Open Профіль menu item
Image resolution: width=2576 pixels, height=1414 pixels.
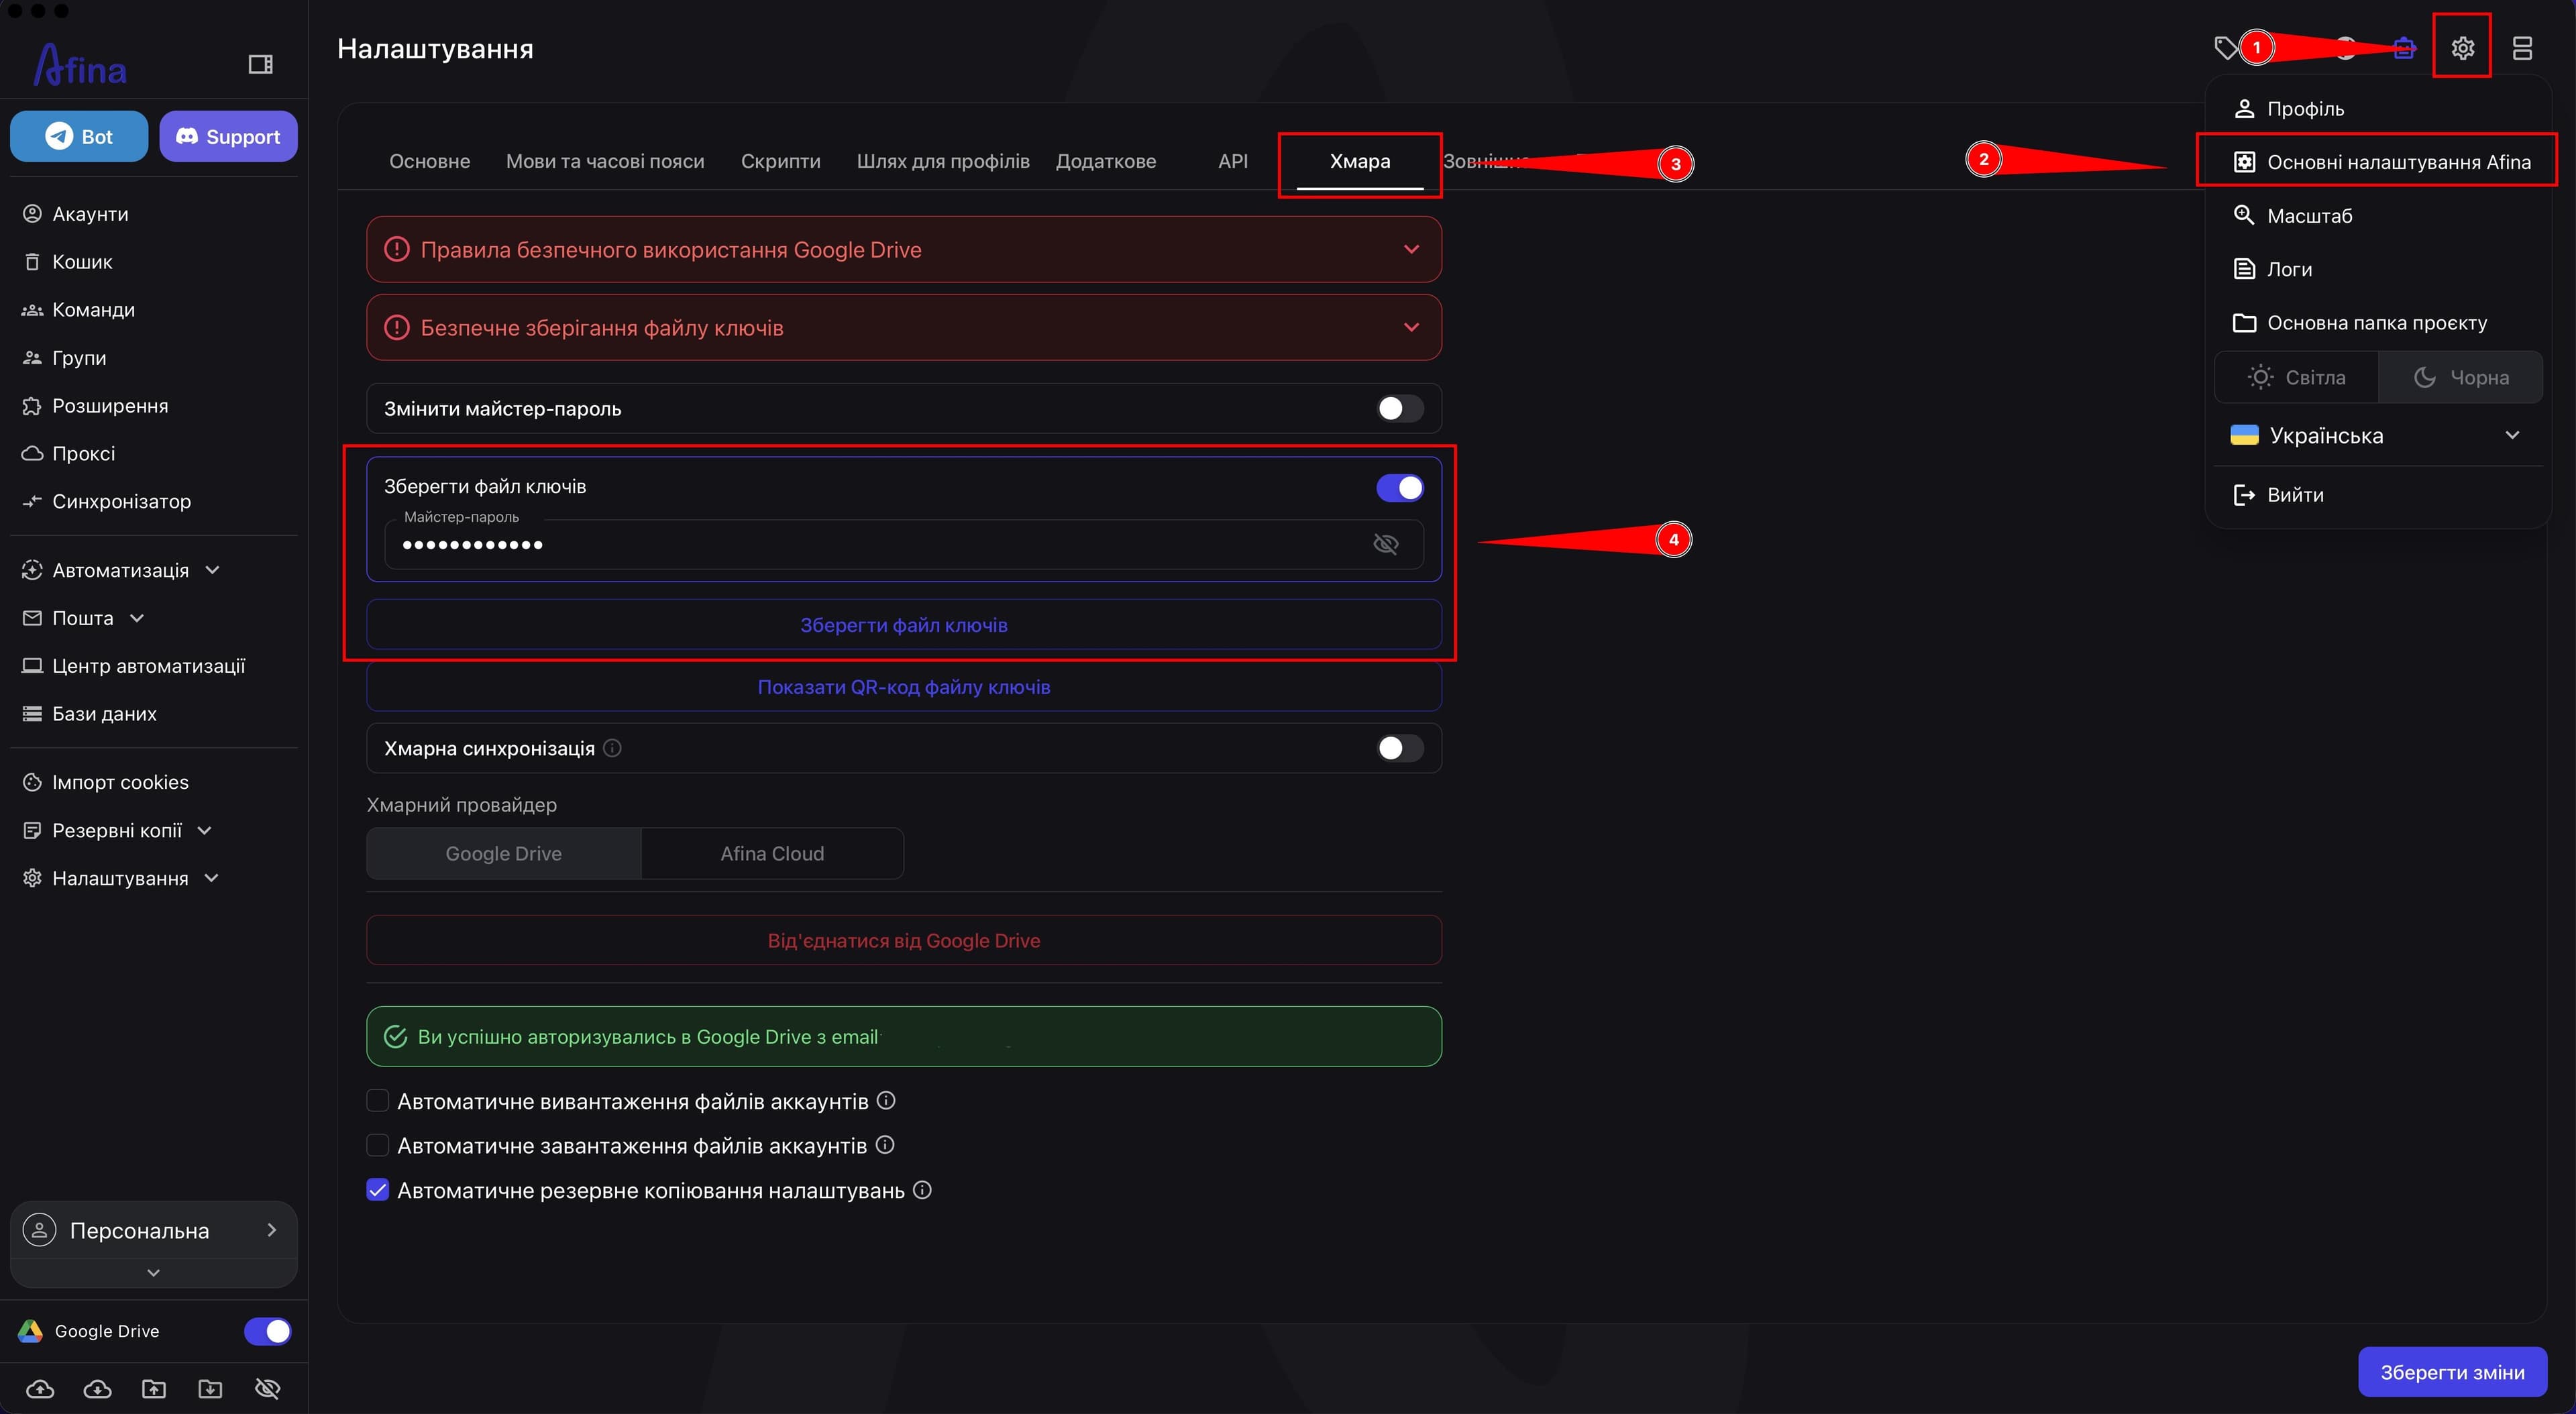(x=2377, y=108)
